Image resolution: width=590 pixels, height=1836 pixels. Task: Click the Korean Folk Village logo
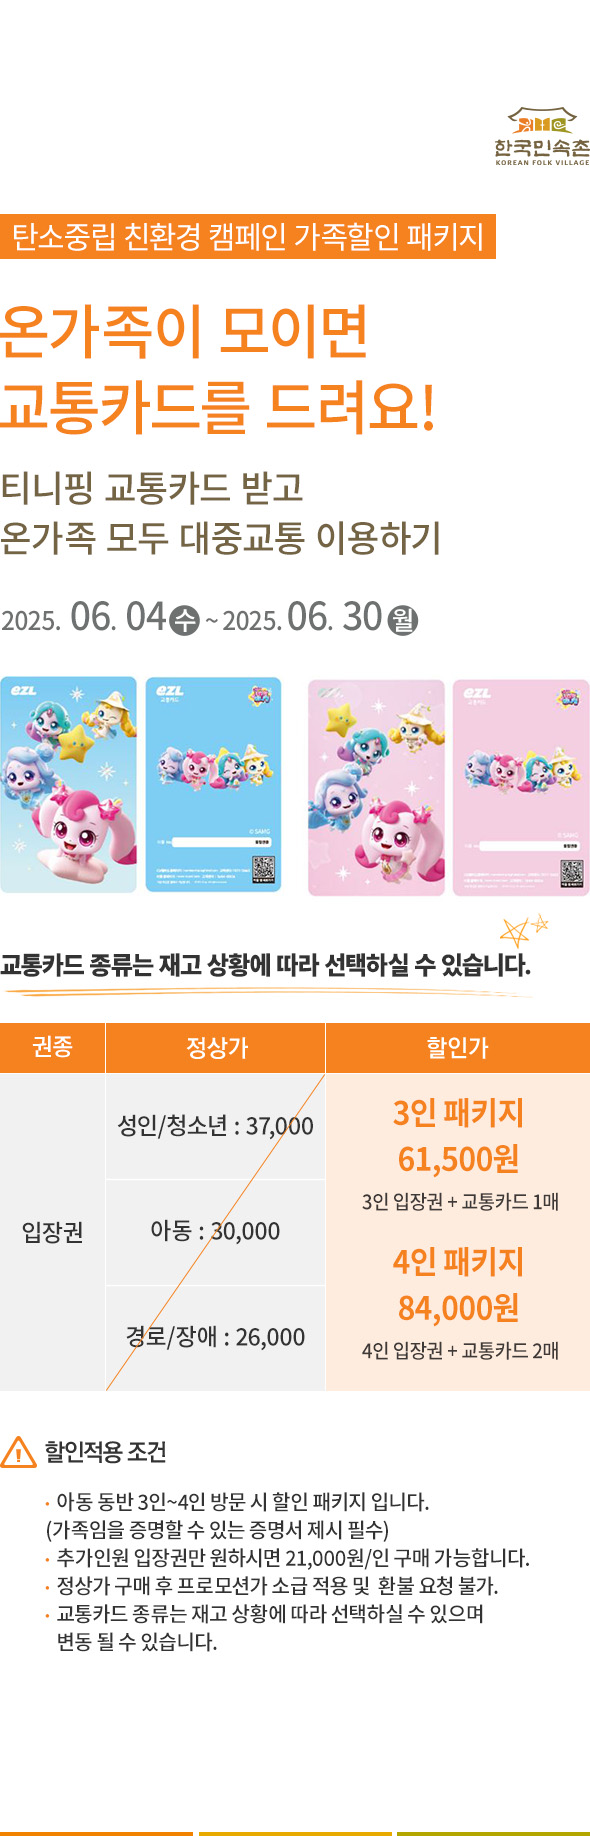tap(542, 136)
